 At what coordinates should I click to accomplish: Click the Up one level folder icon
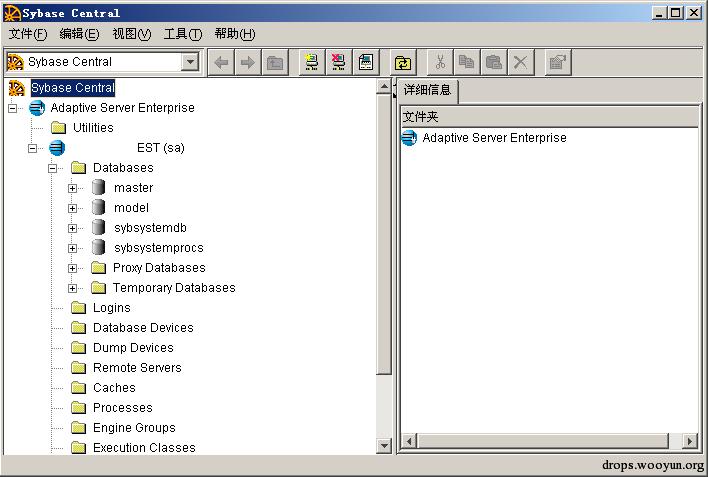275,62
